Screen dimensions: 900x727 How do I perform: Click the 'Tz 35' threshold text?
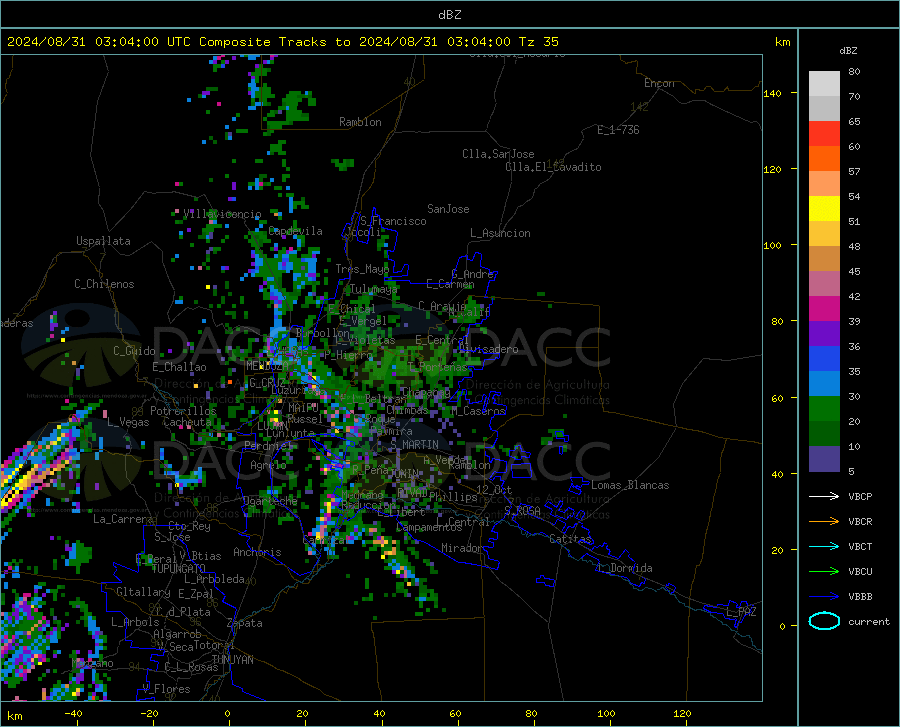538,42
